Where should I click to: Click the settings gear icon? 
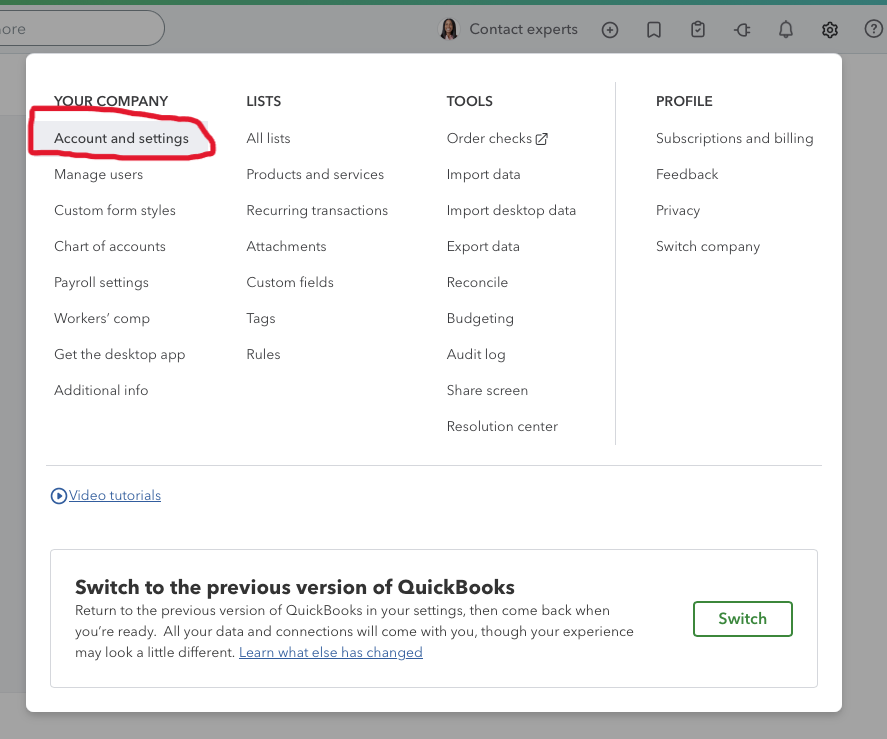(830, 29)
